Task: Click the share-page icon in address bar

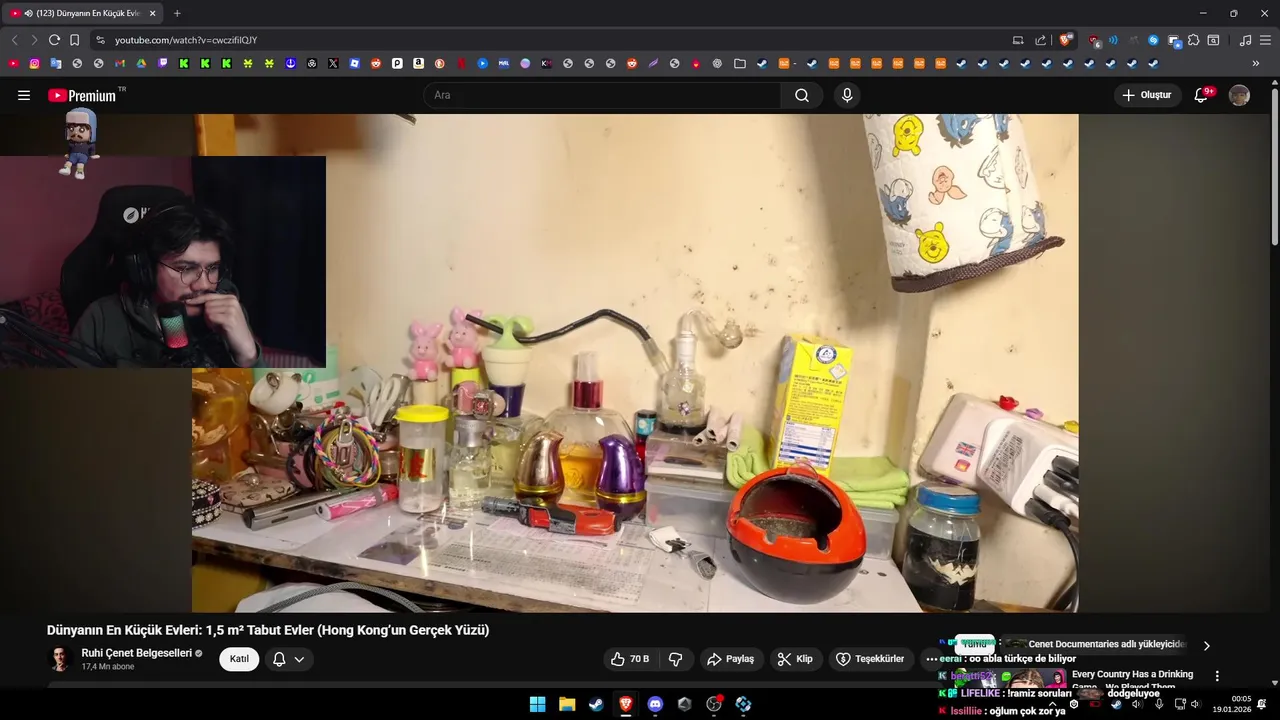Action: coord(1040,40)
